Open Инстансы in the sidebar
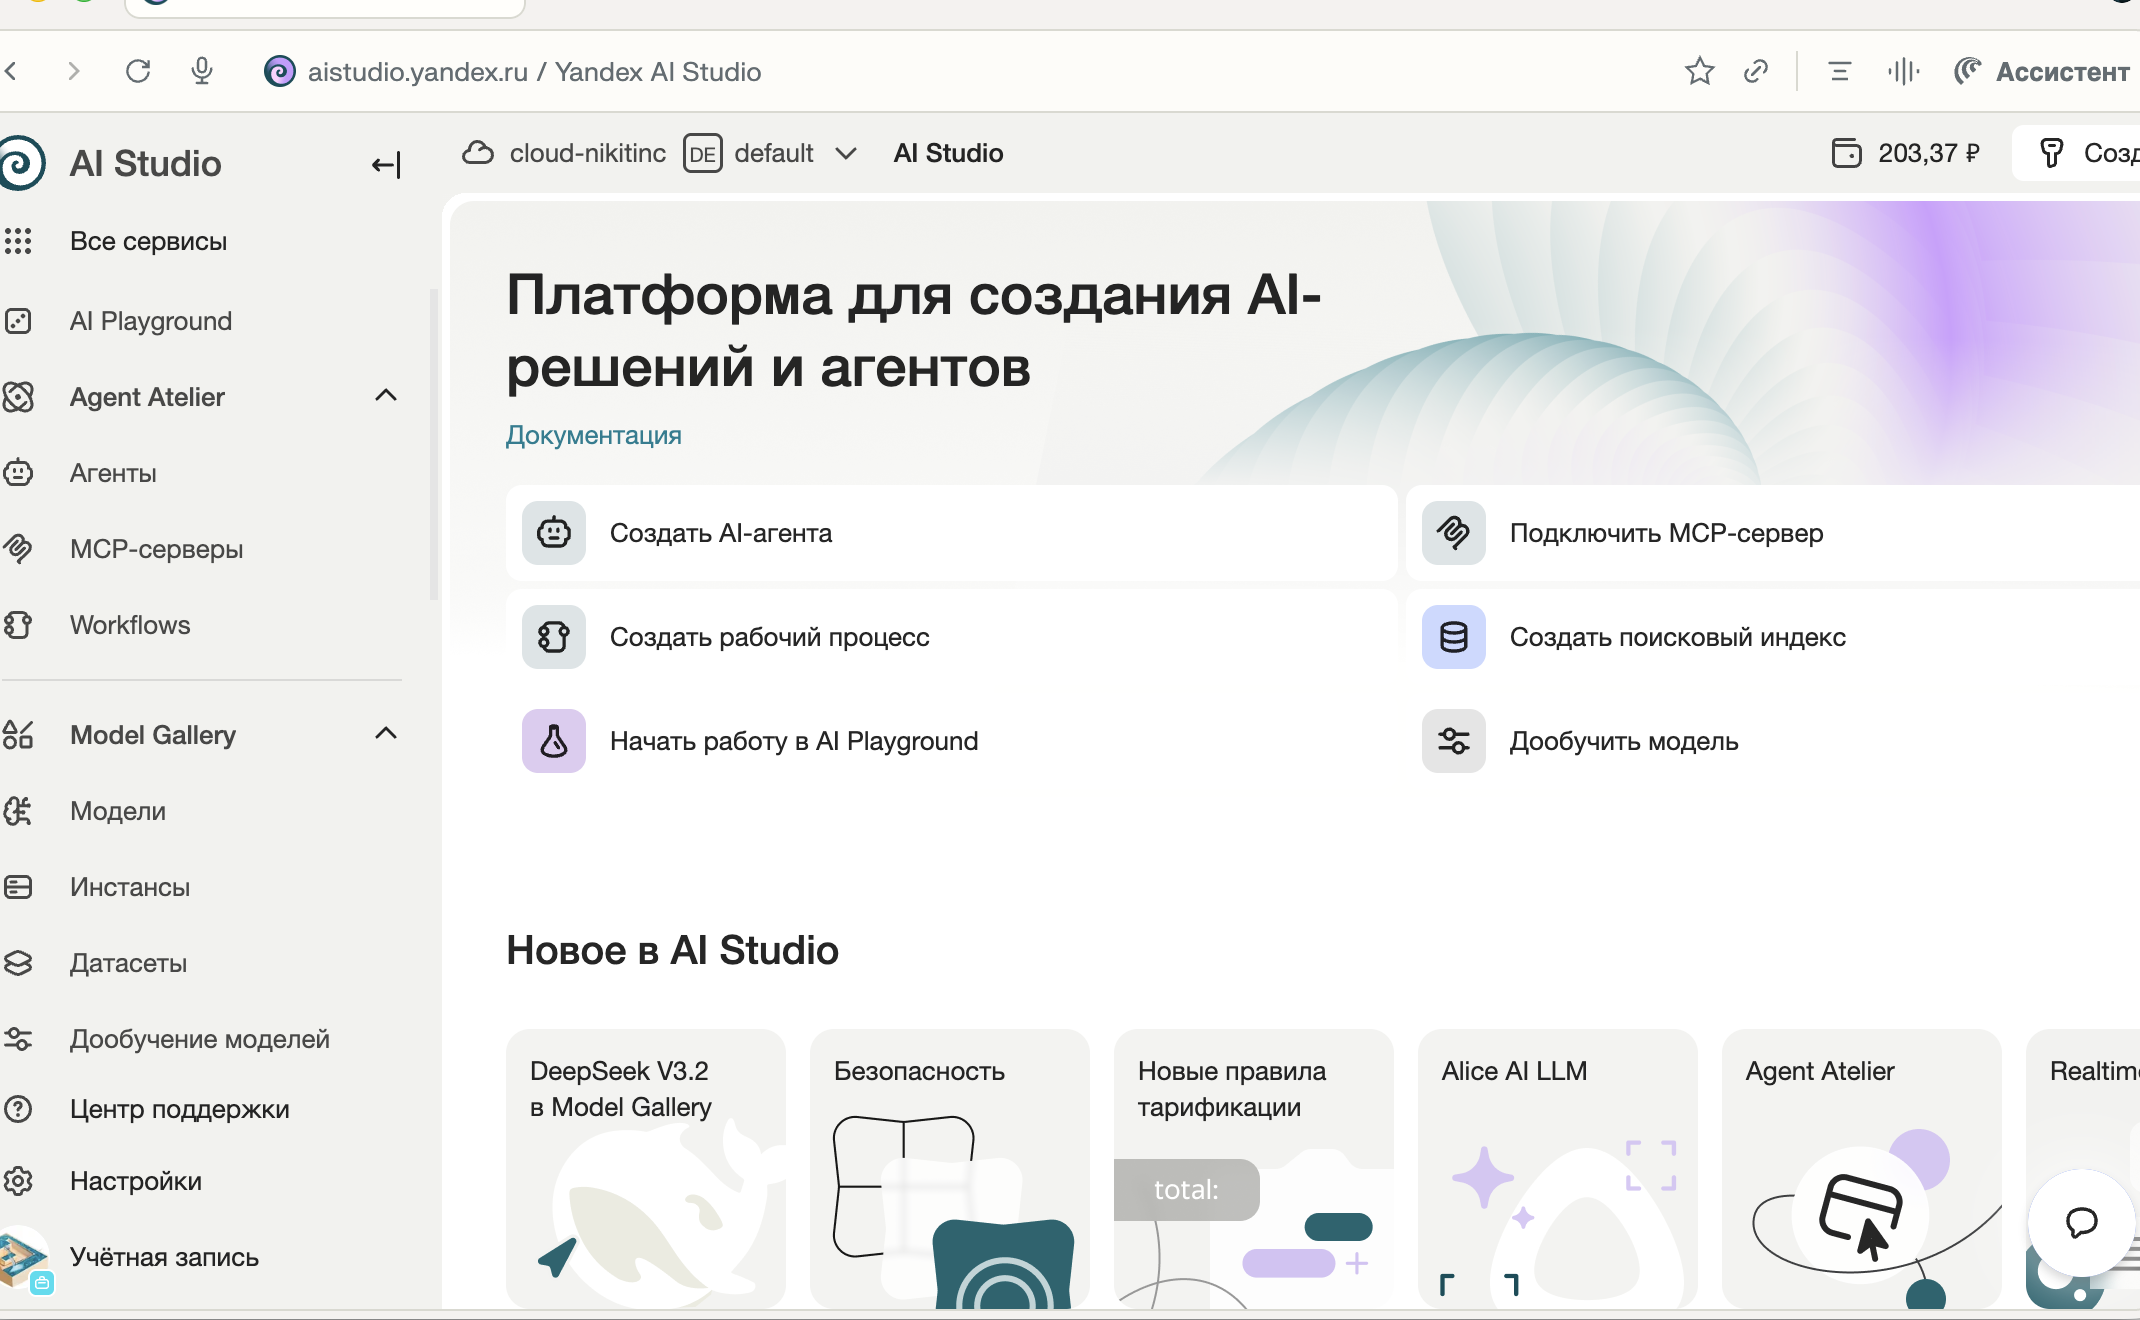This screenshot has height=1320, width=2140. [x=130, y=887]
